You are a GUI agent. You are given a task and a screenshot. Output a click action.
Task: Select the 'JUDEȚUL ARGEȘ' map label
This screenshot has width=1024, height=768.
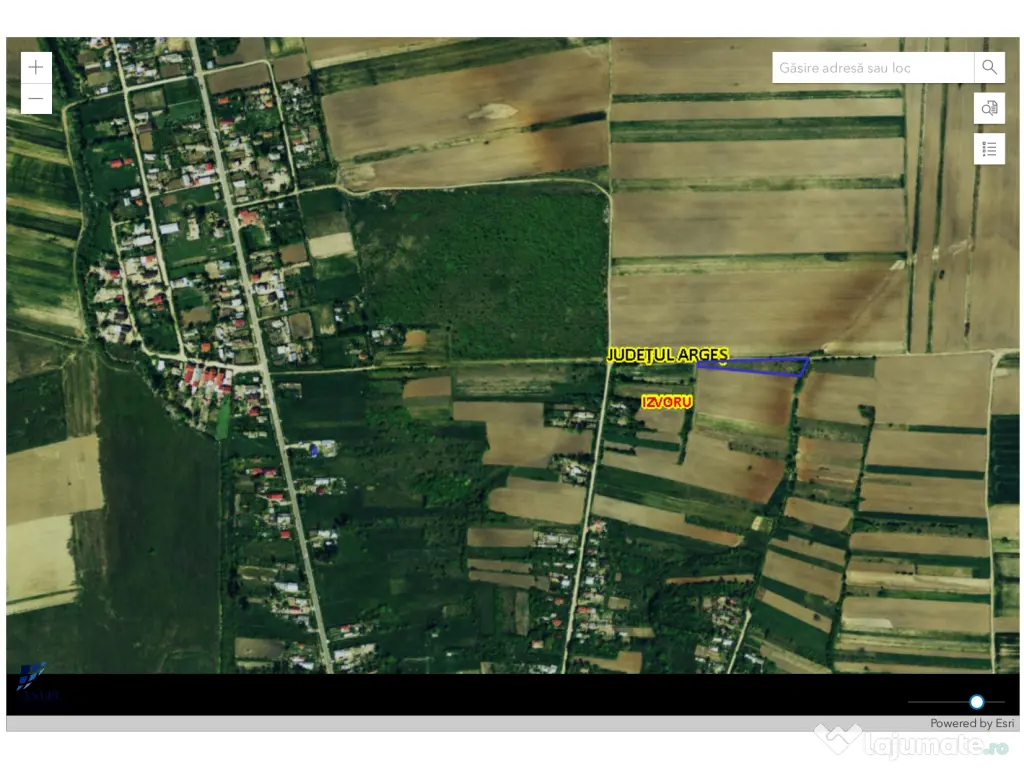pyautogui.click(x=667, y=355)
